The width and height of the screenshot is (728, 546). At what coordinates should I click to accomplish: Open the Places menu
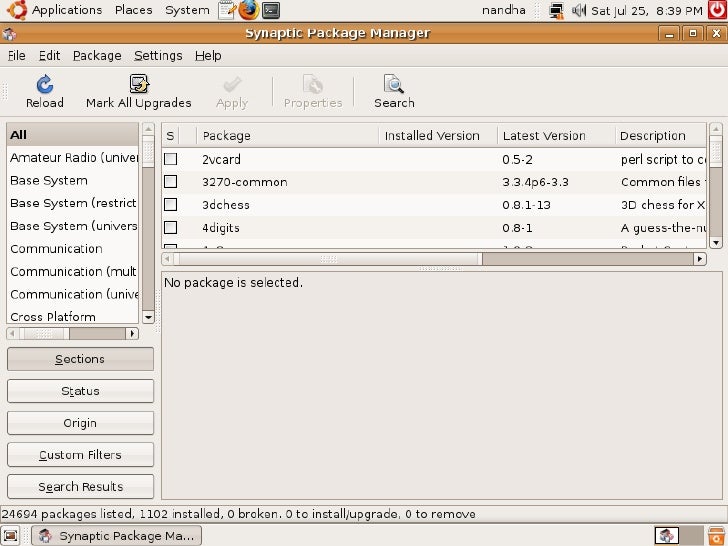tap(134, 10)
